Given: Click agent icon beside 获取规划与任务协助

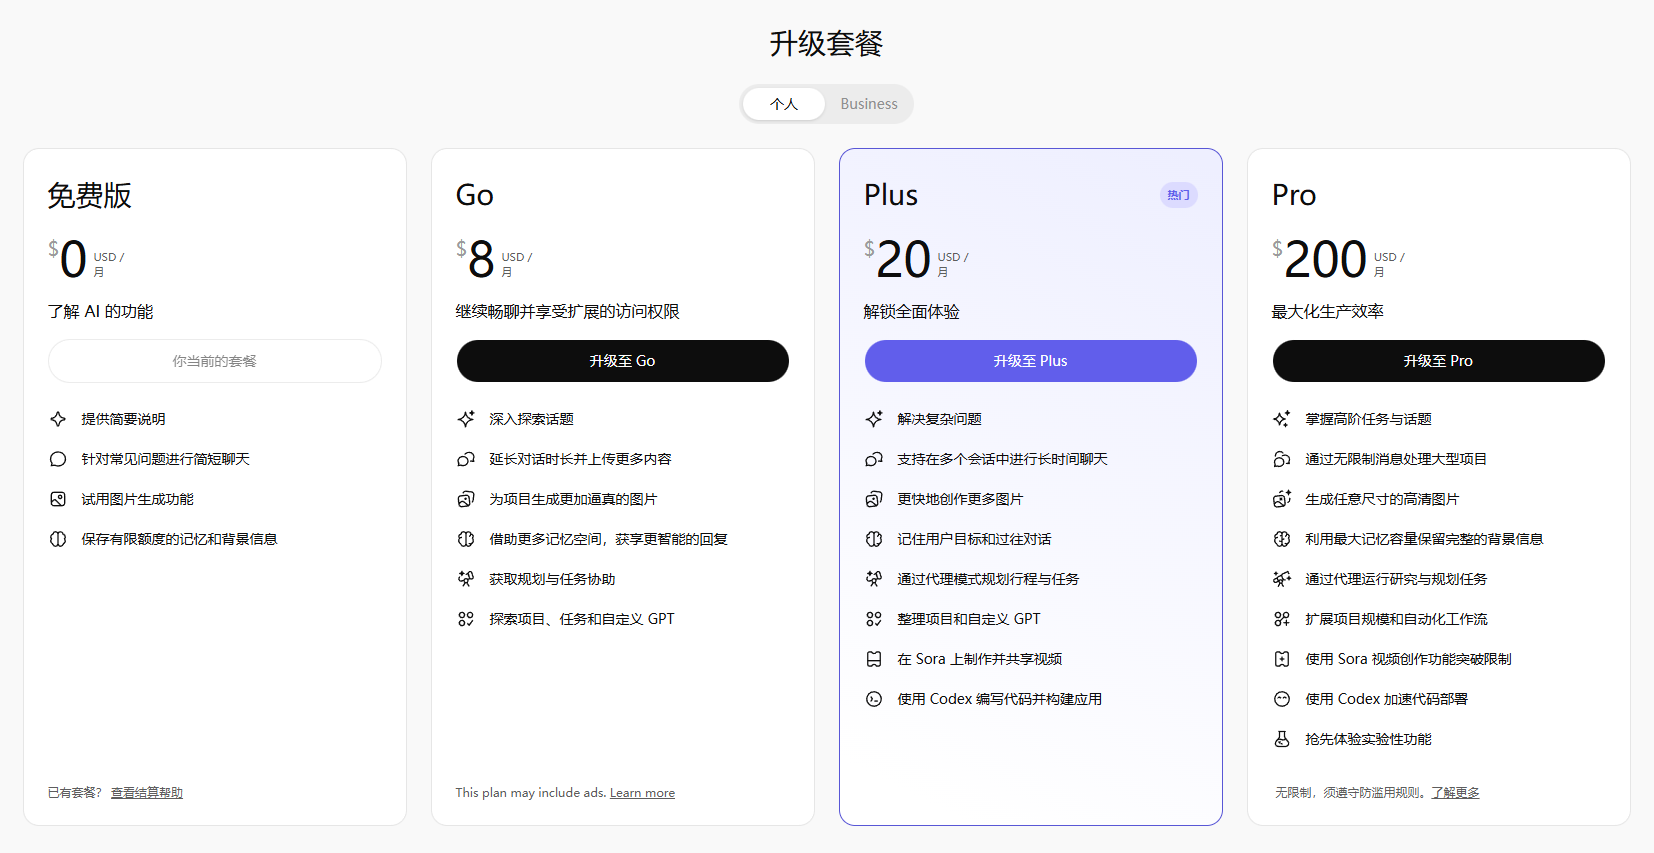Looking at the screenshot, I should click(466, 579).
